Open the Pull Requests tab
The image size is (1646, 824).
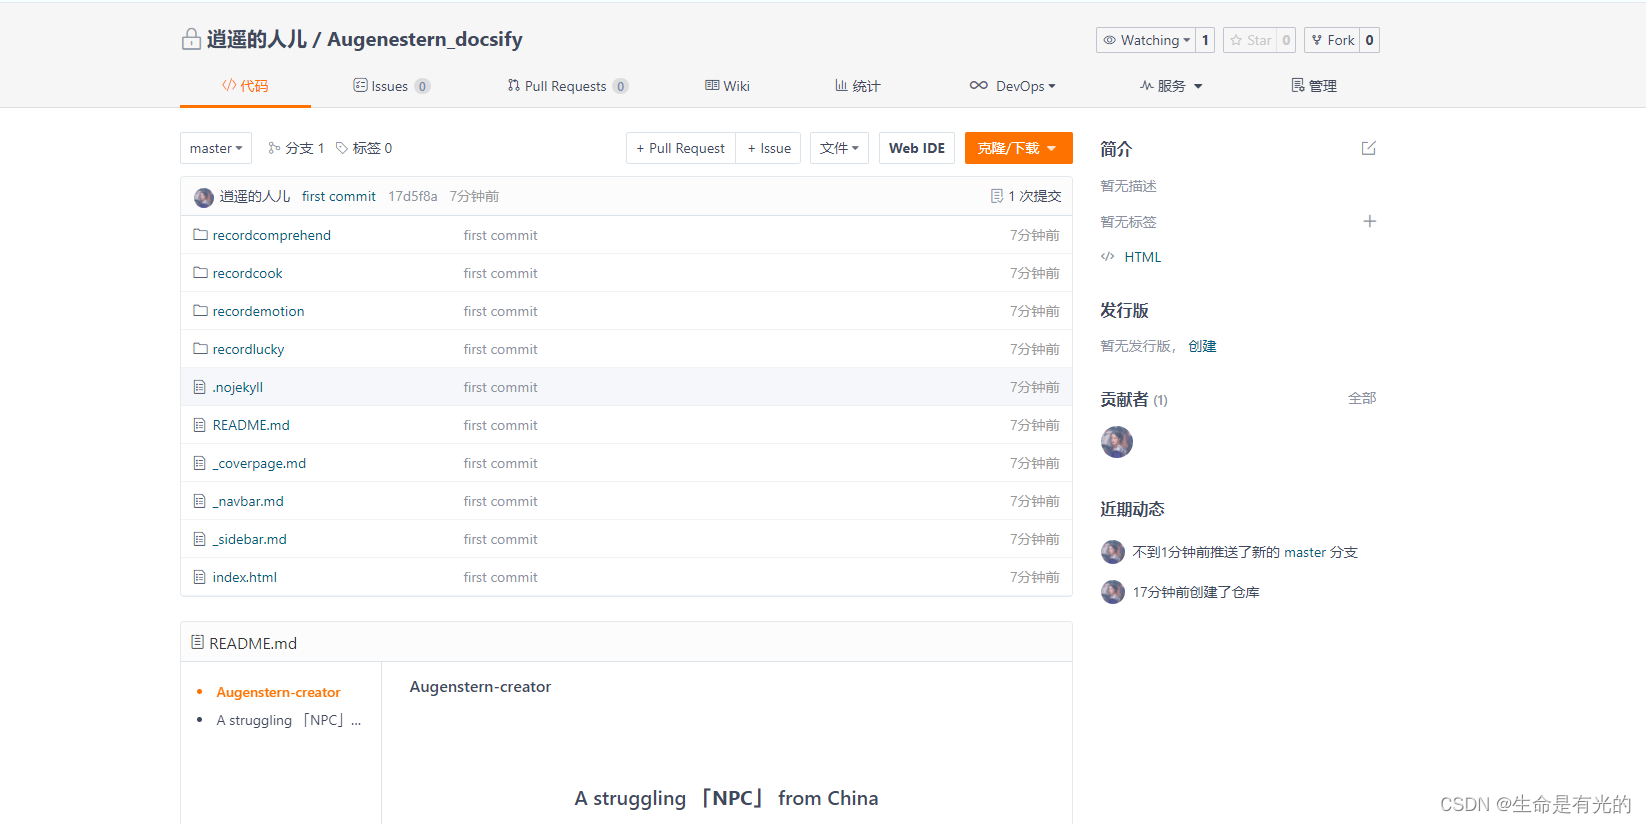pyautogui.click(x=567, y=86)
